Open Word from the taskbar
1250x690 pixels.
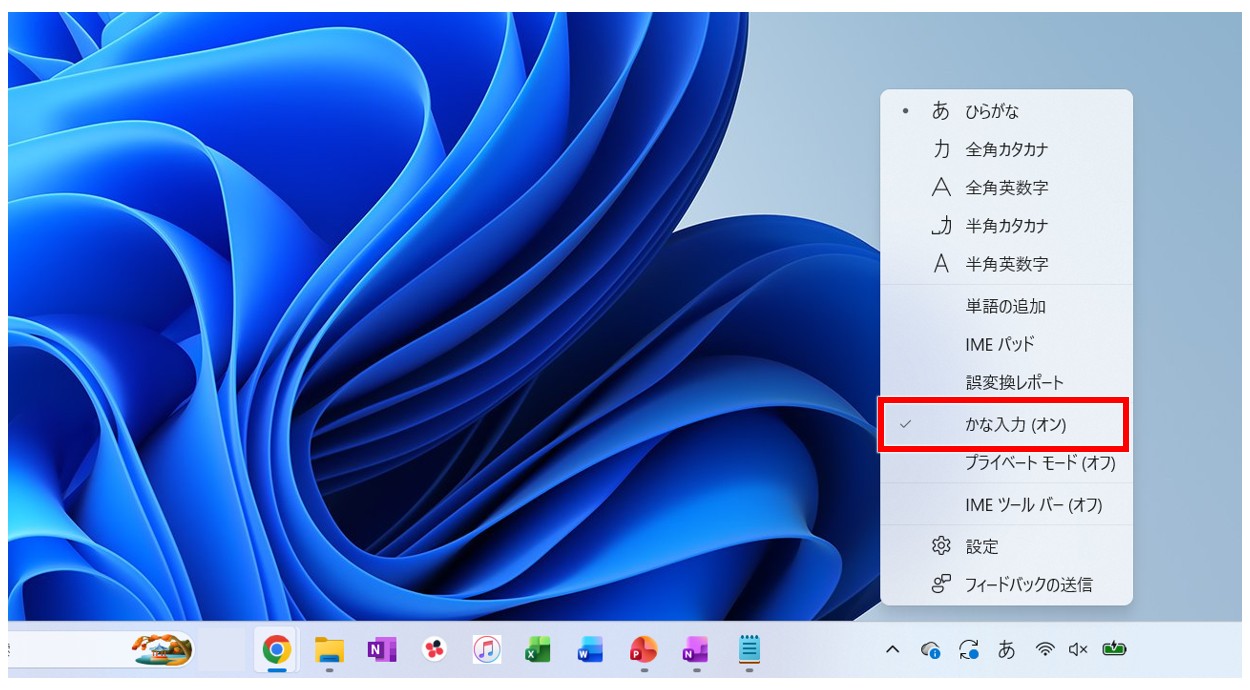591,651
